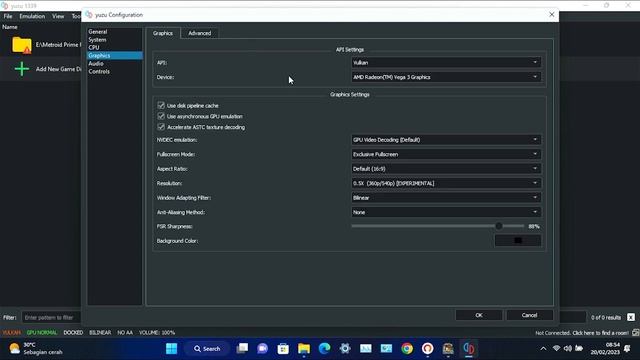Launch Microsoft Edge from taskbar

pyautogui.click(x=324, y=349)
